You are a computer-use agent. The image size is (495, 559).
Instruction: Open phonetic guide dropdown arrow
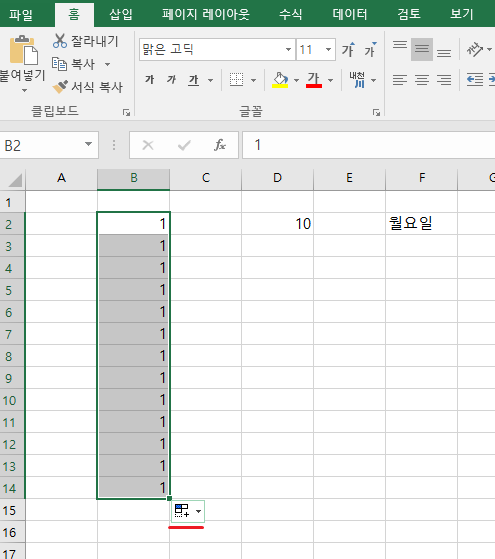point(373,80)
